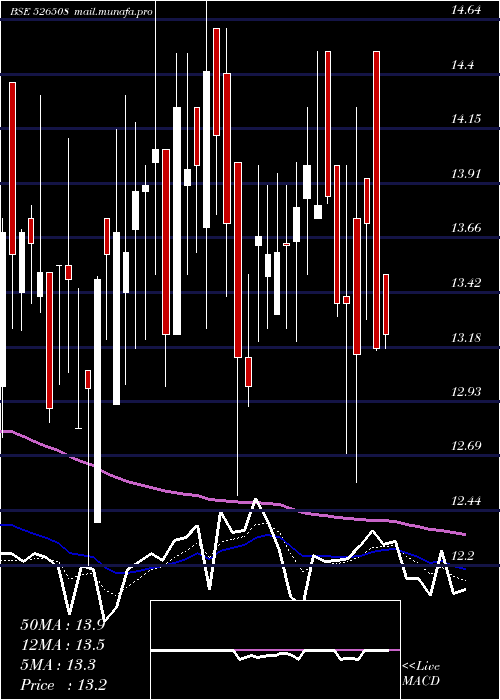500x700 pixels.
Task: Click the 12.93 price axis label
Action: coord(466,392)
